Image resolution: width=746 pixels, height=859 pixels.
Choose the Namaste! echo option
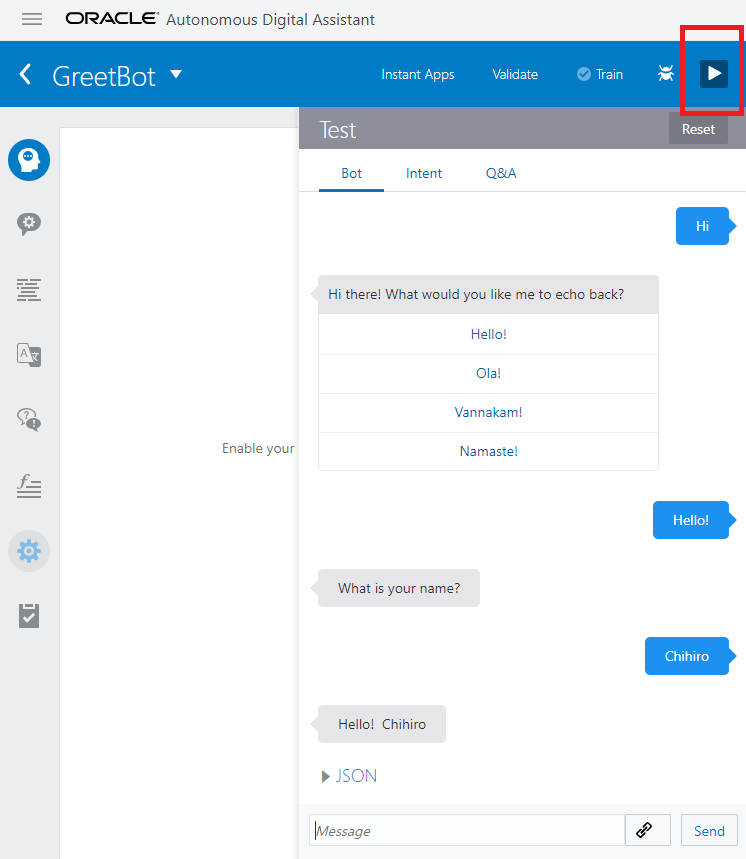488,451
